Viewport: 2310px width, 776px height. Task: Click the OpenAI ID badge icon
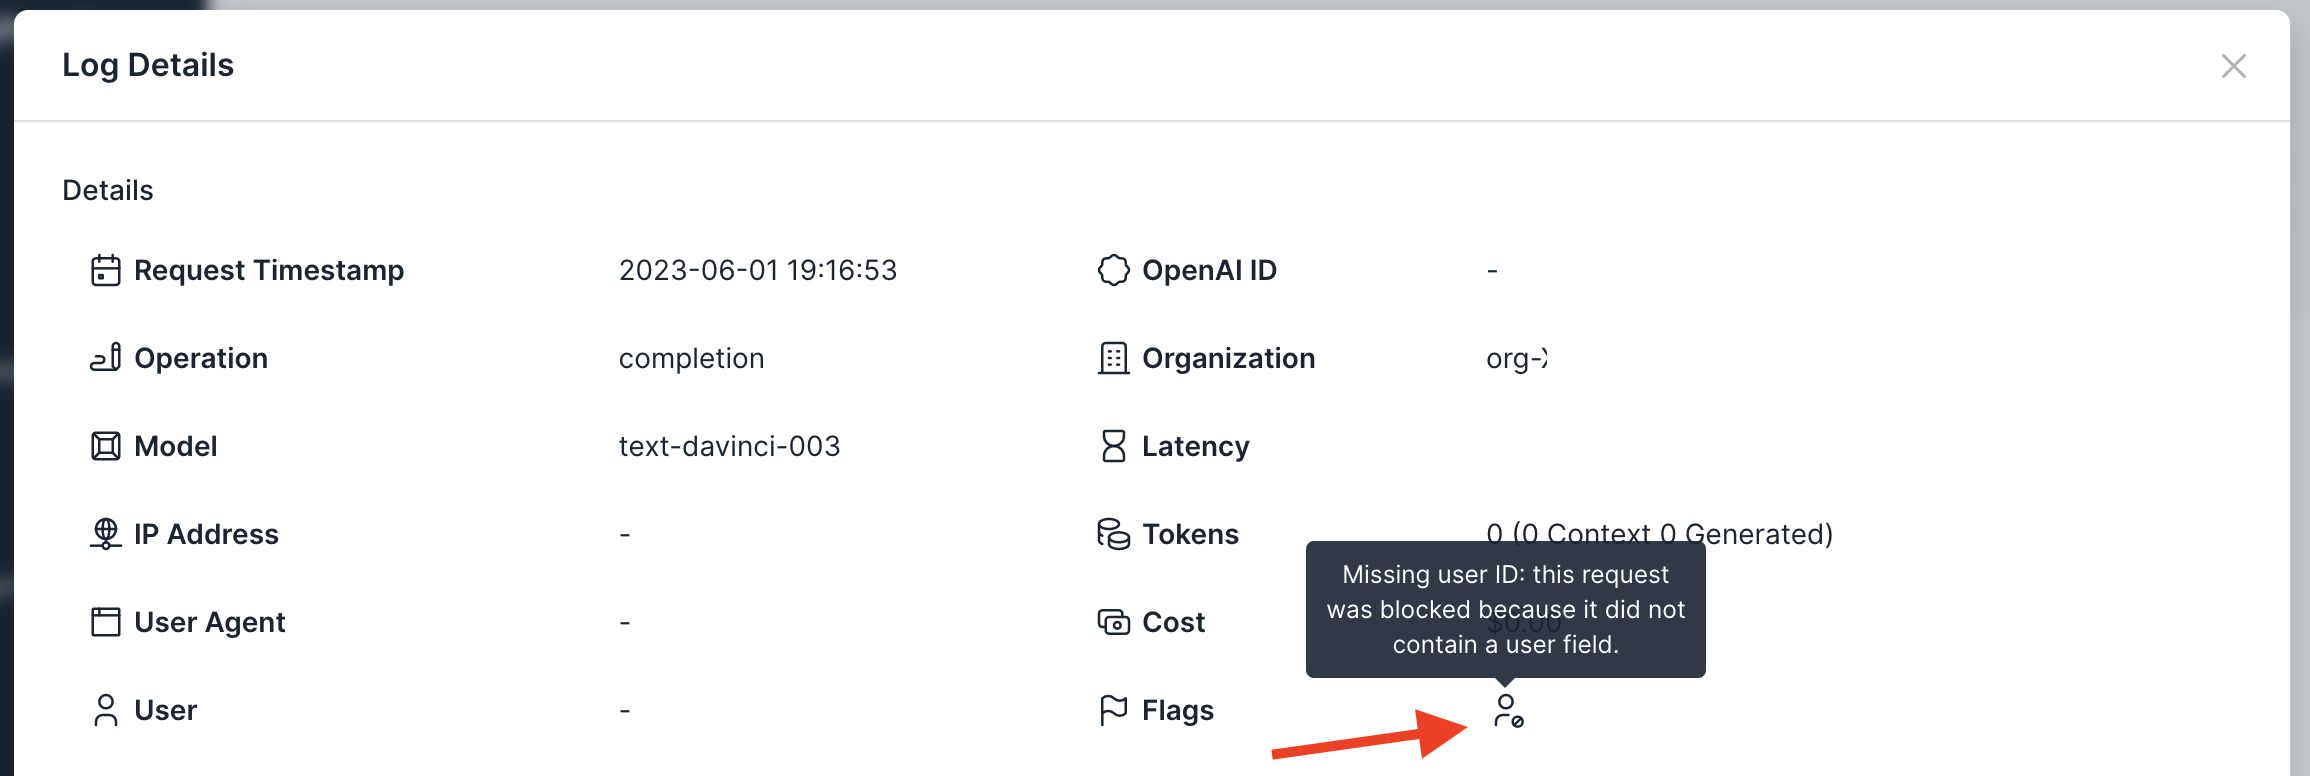(1114, 270)
